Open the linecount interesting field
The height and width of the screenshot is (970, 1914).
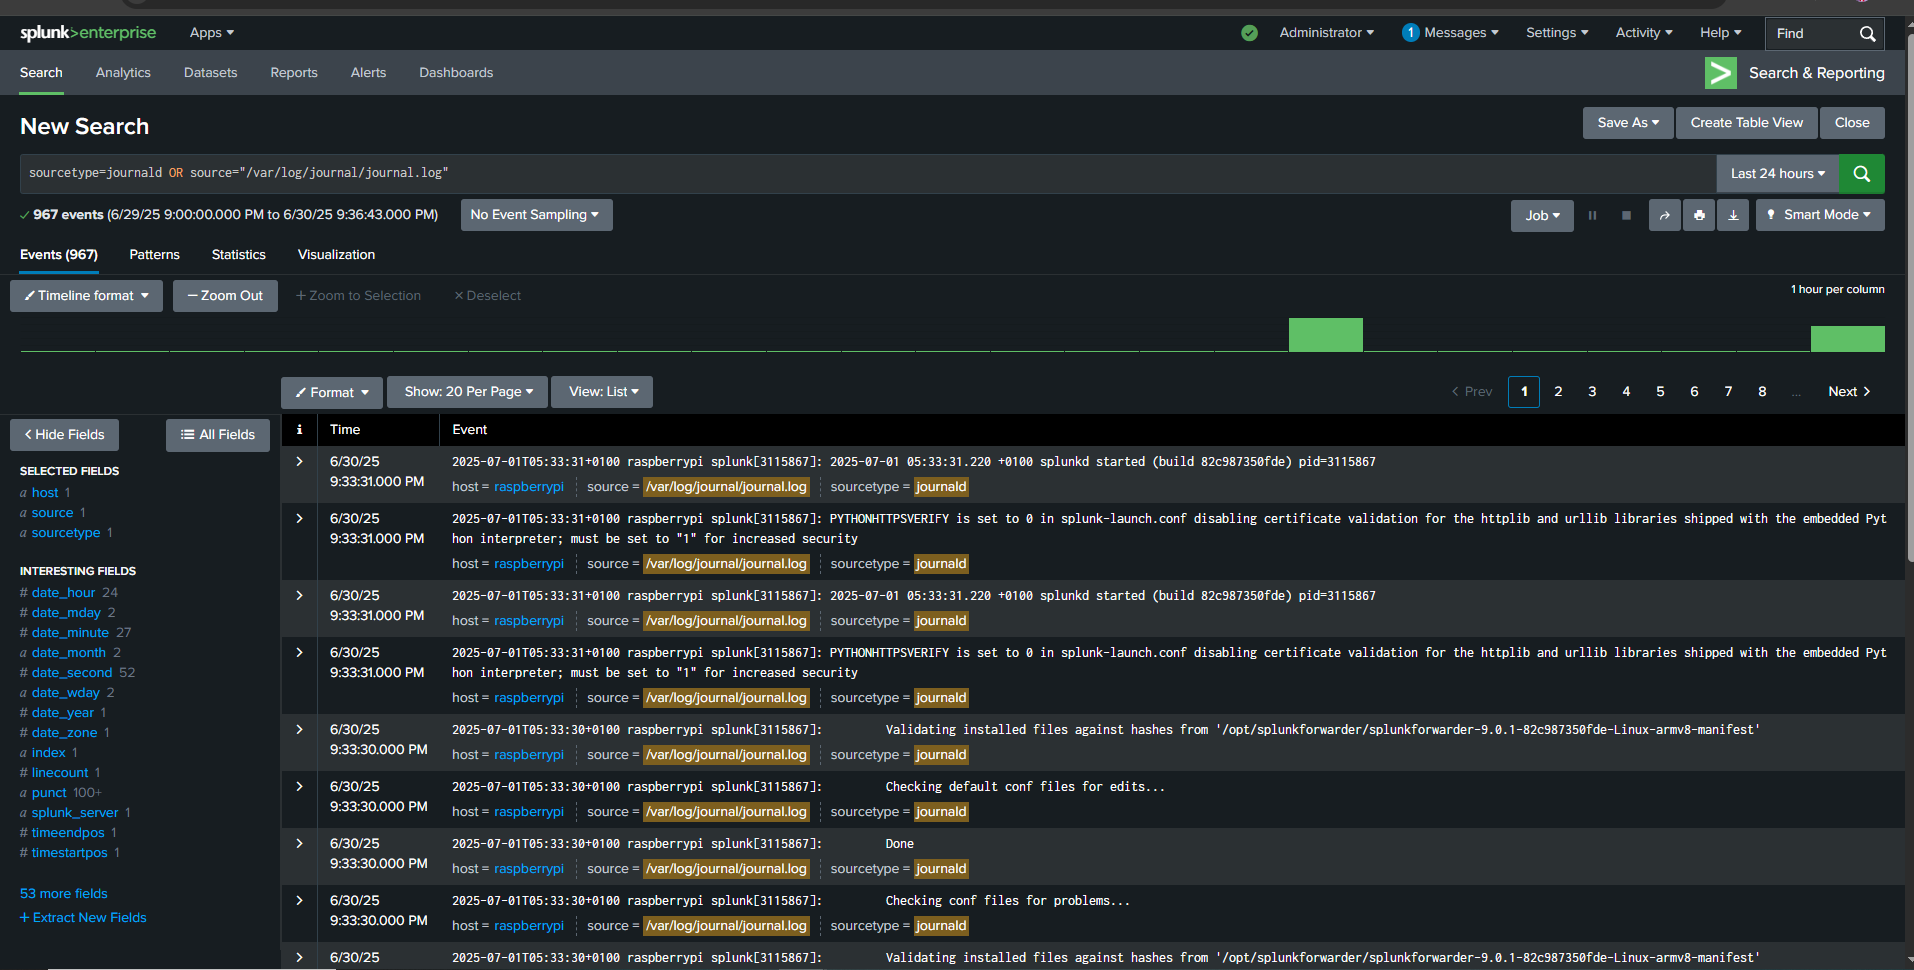coord(60,773)
